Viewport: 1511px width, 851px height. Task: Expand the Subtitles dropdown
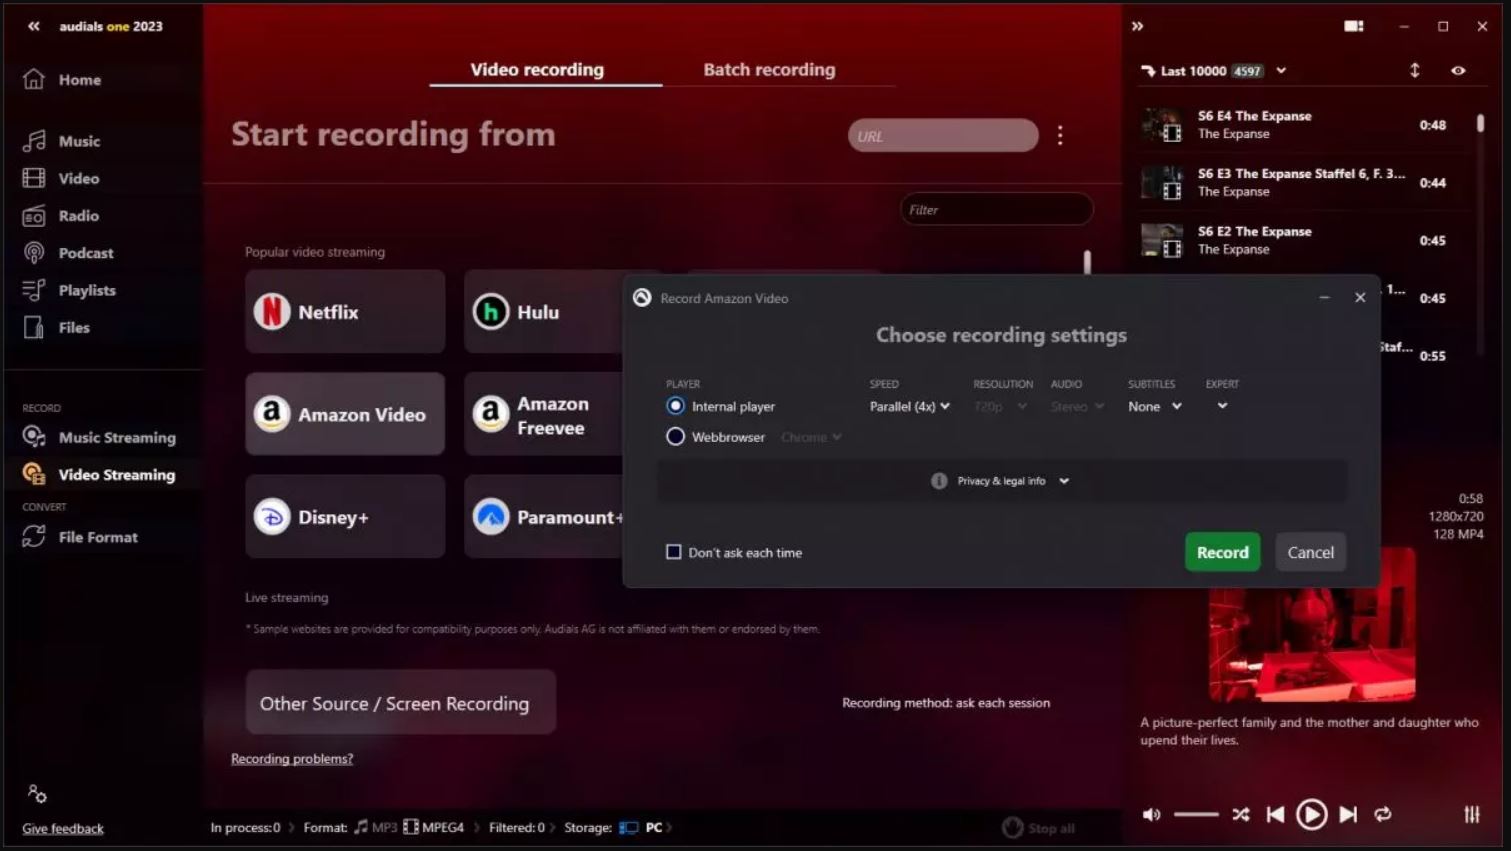[x=1153, y=406]
